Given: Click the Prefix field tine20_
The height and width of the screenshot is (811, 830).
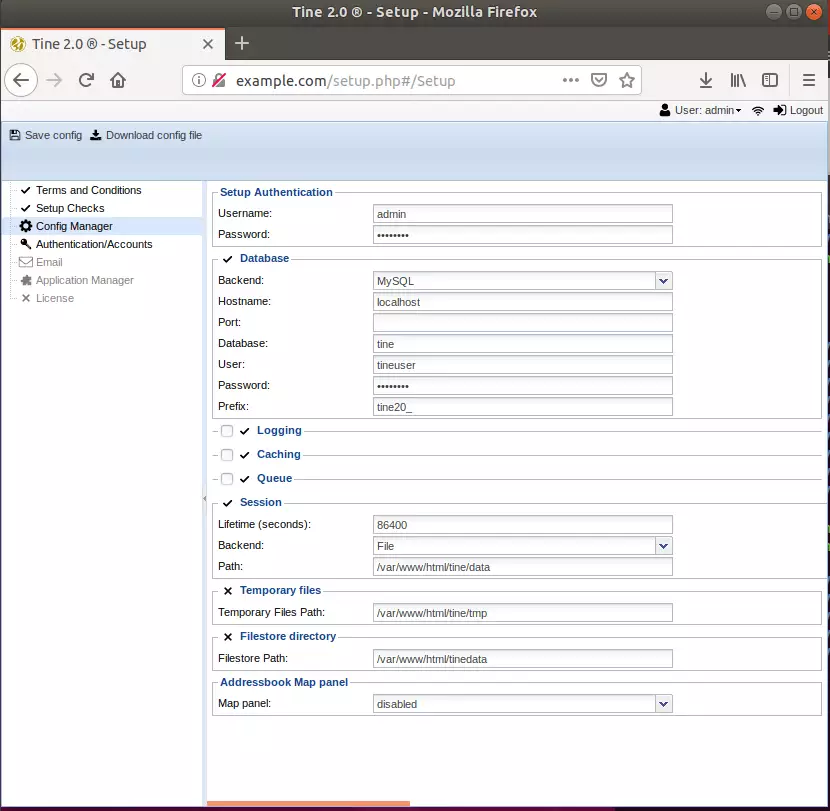Looking at the screenshot, I should pyautogui.click(x=522, y=407).
